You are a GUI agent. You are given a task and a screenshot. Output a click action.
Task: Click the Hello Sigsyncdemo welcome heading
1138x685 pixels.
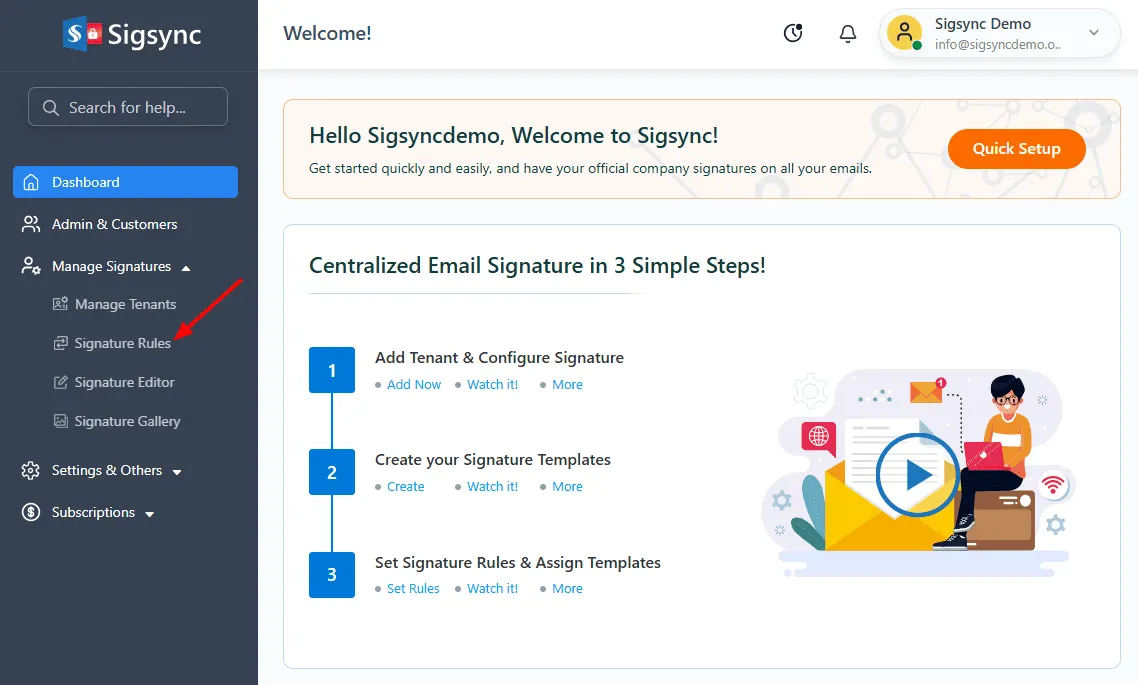pos(514,136)
